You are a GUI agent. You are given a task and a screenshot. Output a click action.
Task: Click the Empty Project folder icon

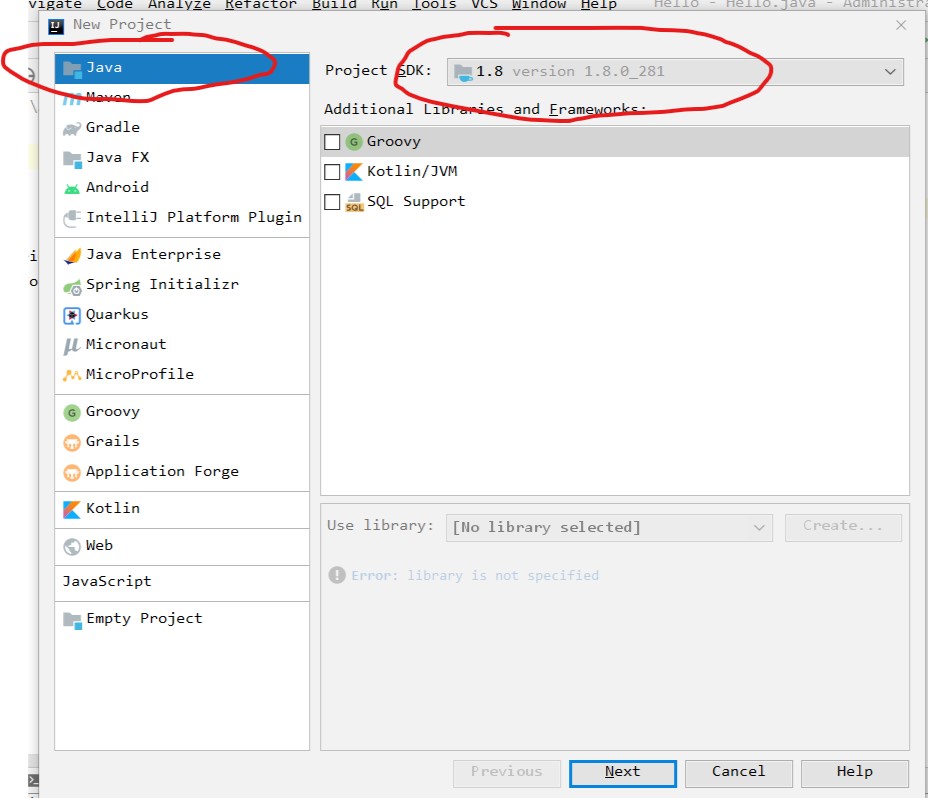click(72, 620)
